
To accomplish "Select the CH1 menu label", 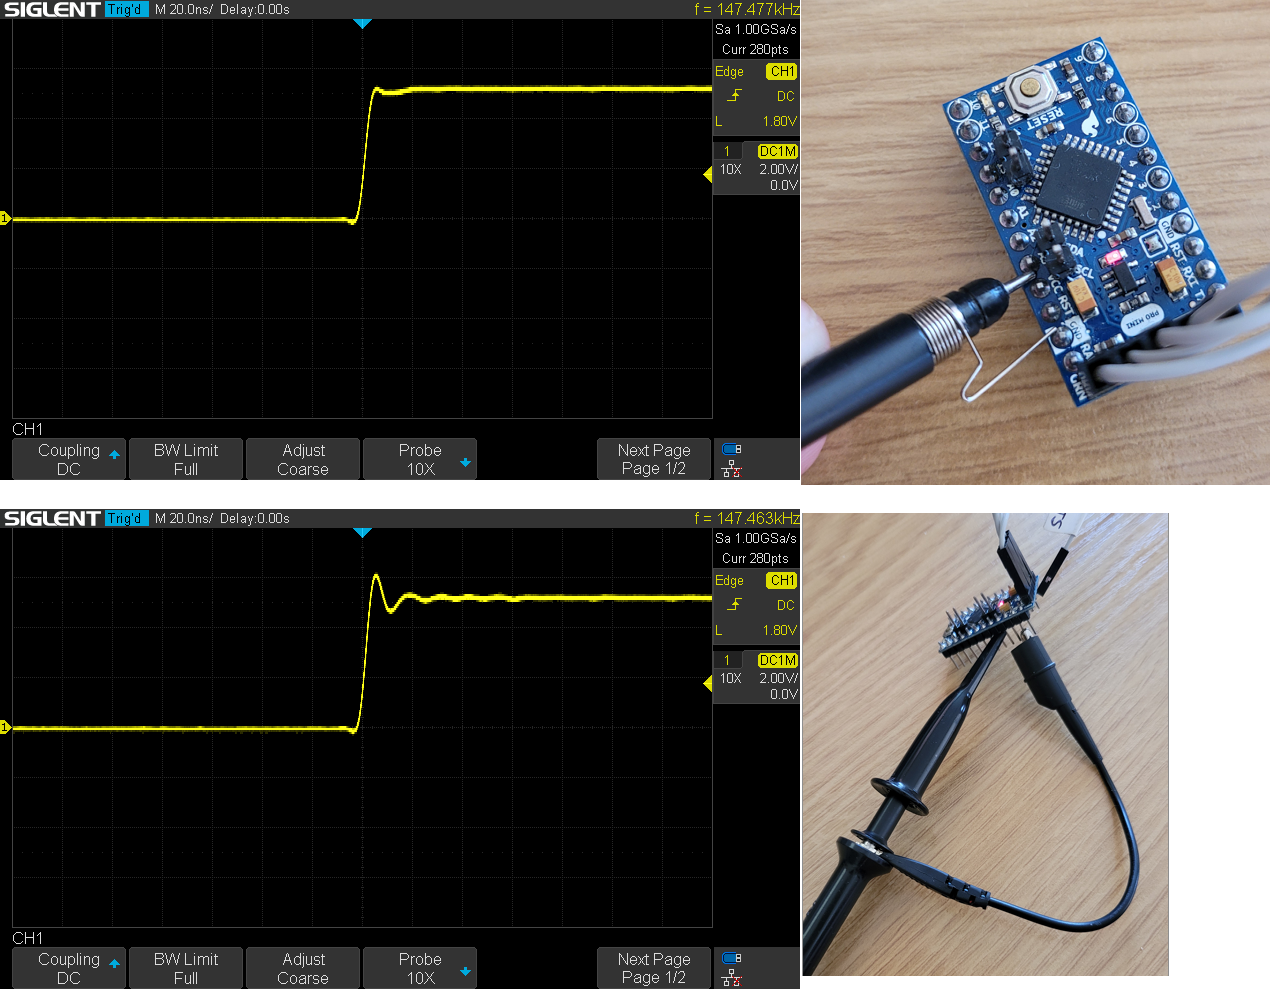I will pyautogui.click(x=27, y=429).
